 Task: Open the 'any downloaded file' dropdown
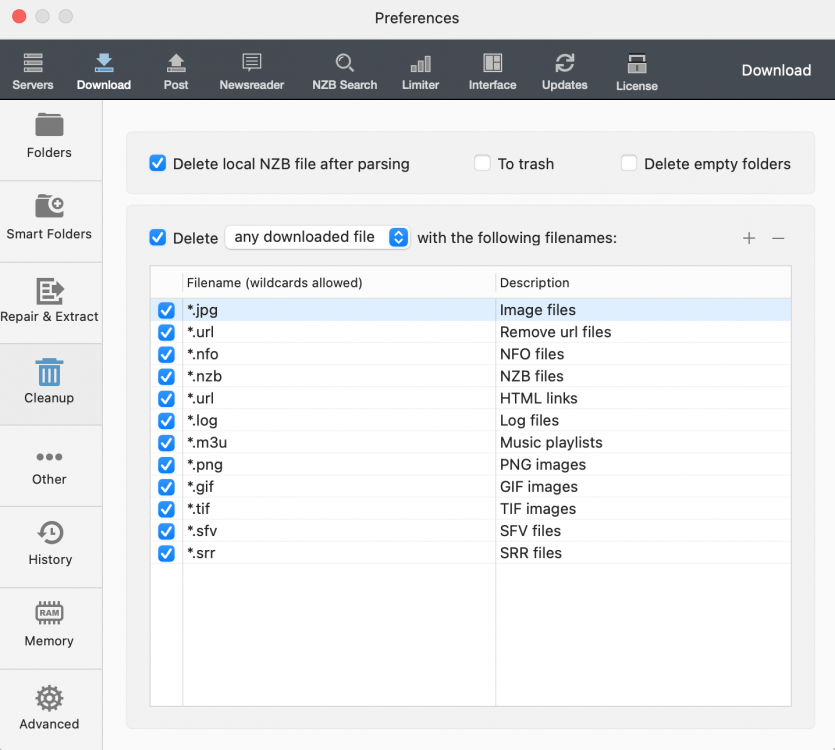[317, 237]
